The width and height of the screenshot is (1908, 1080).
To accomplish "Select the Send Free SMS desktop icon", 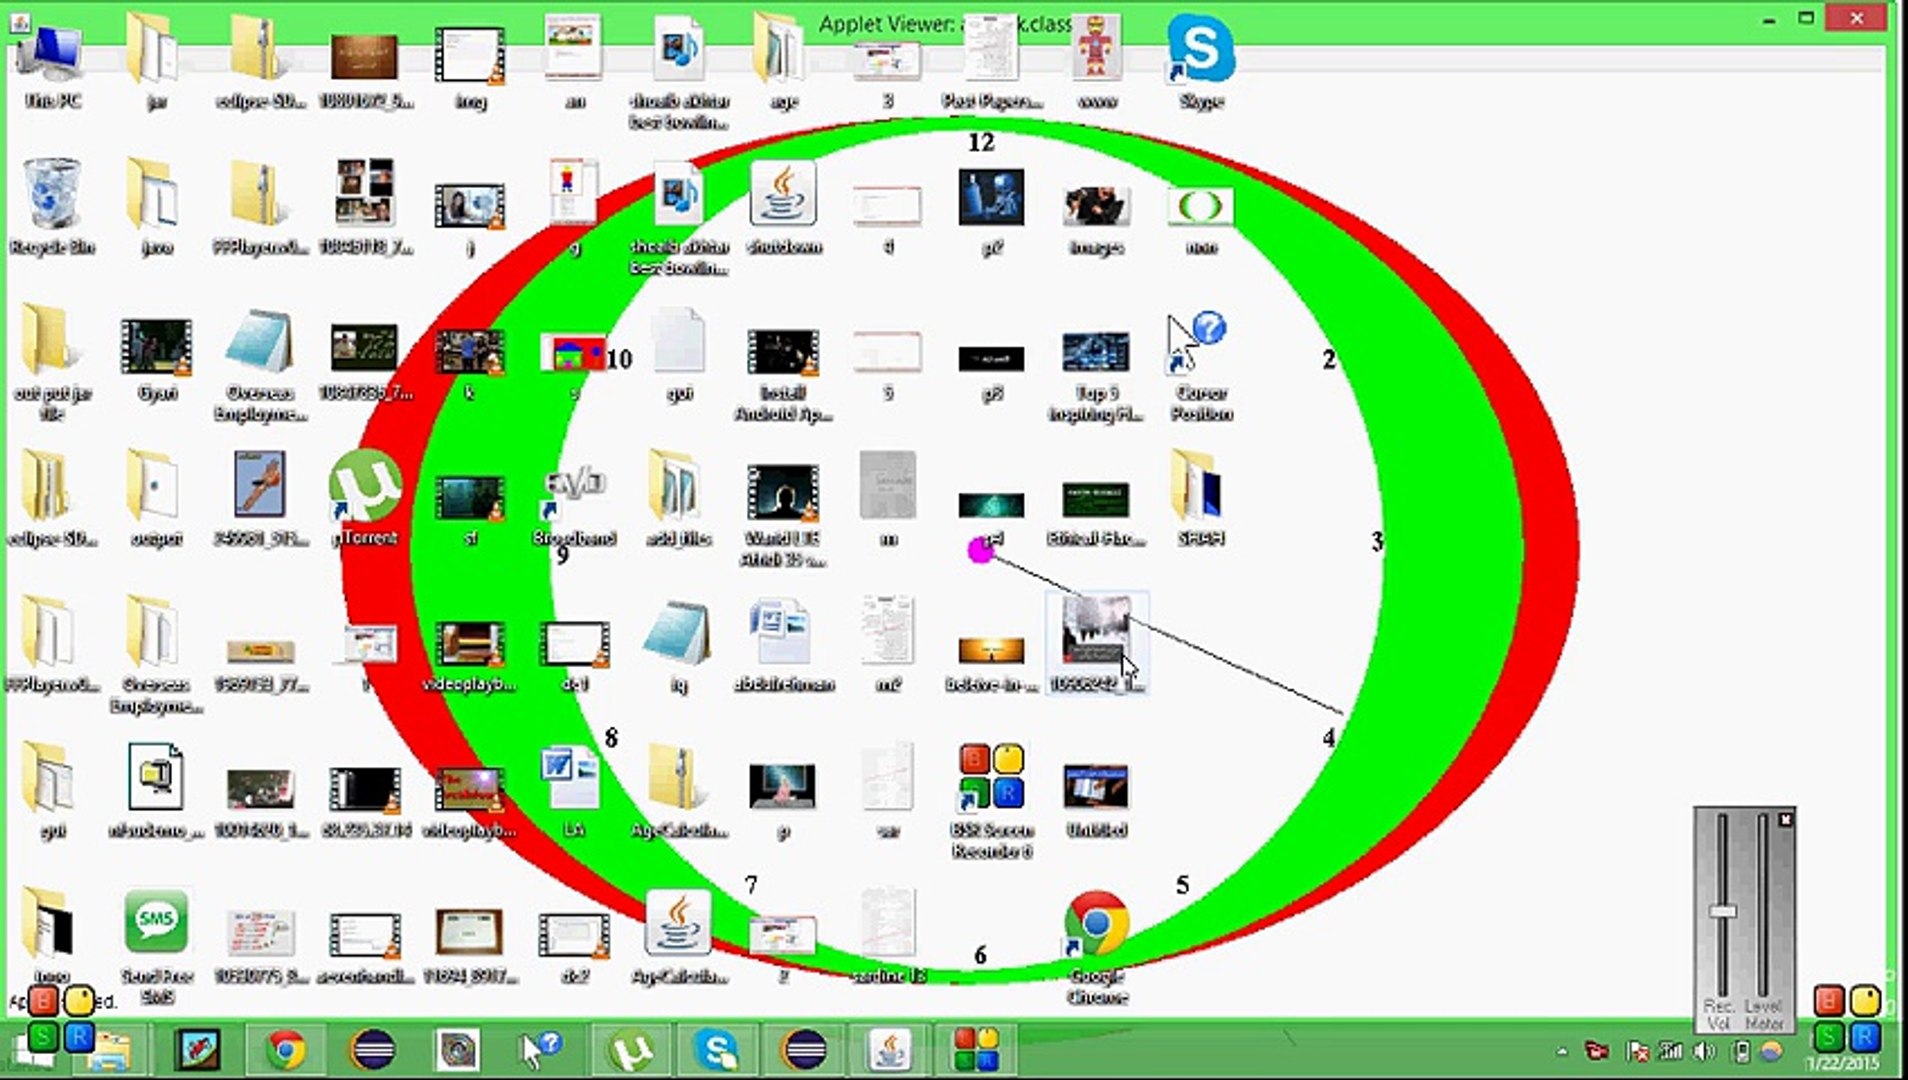I will pos(157,946).
